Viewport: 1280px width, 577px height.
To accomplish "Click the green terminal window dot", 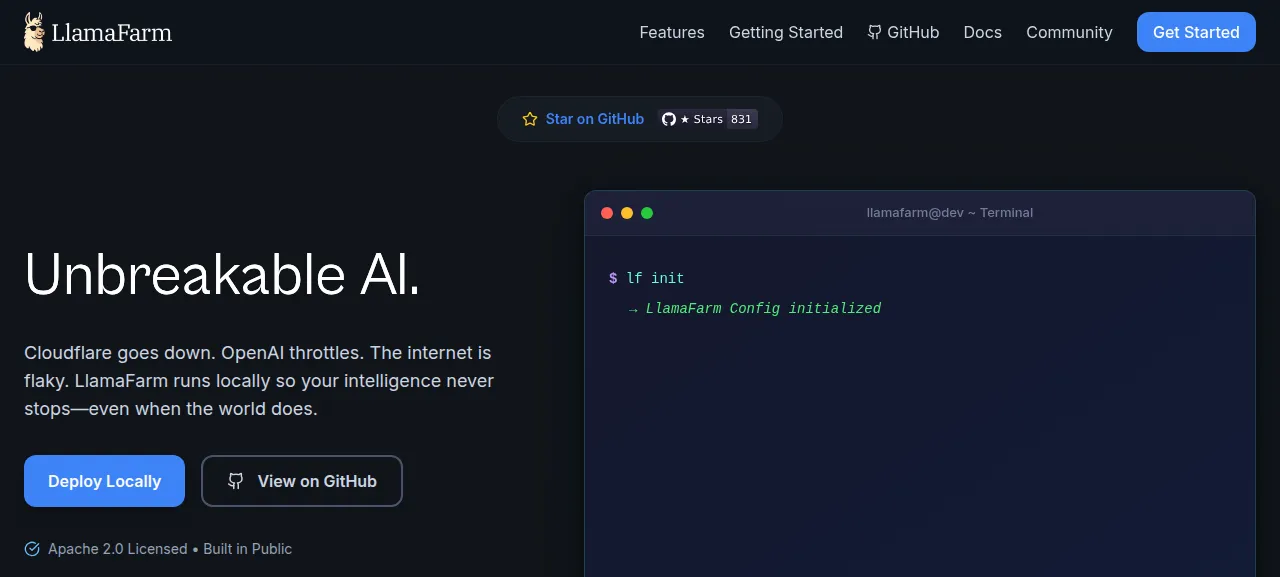I will [647, 213].
